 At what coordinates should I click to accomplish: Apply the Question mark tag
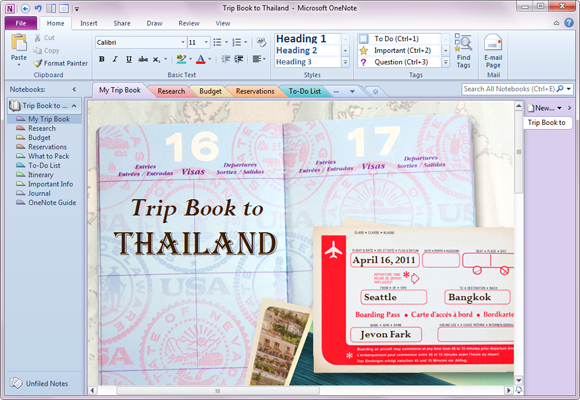click(x=364, y=62)
